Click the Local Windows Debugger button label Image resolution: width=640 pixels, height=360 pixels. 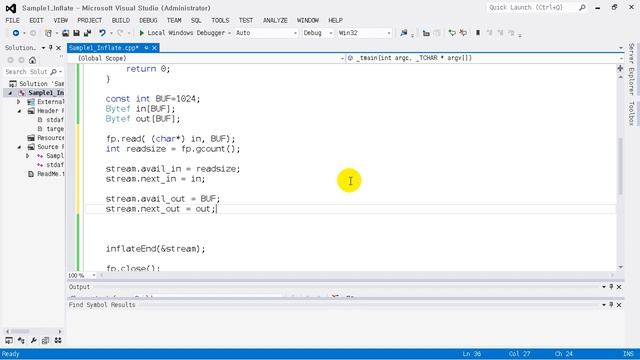coord(186,33)
